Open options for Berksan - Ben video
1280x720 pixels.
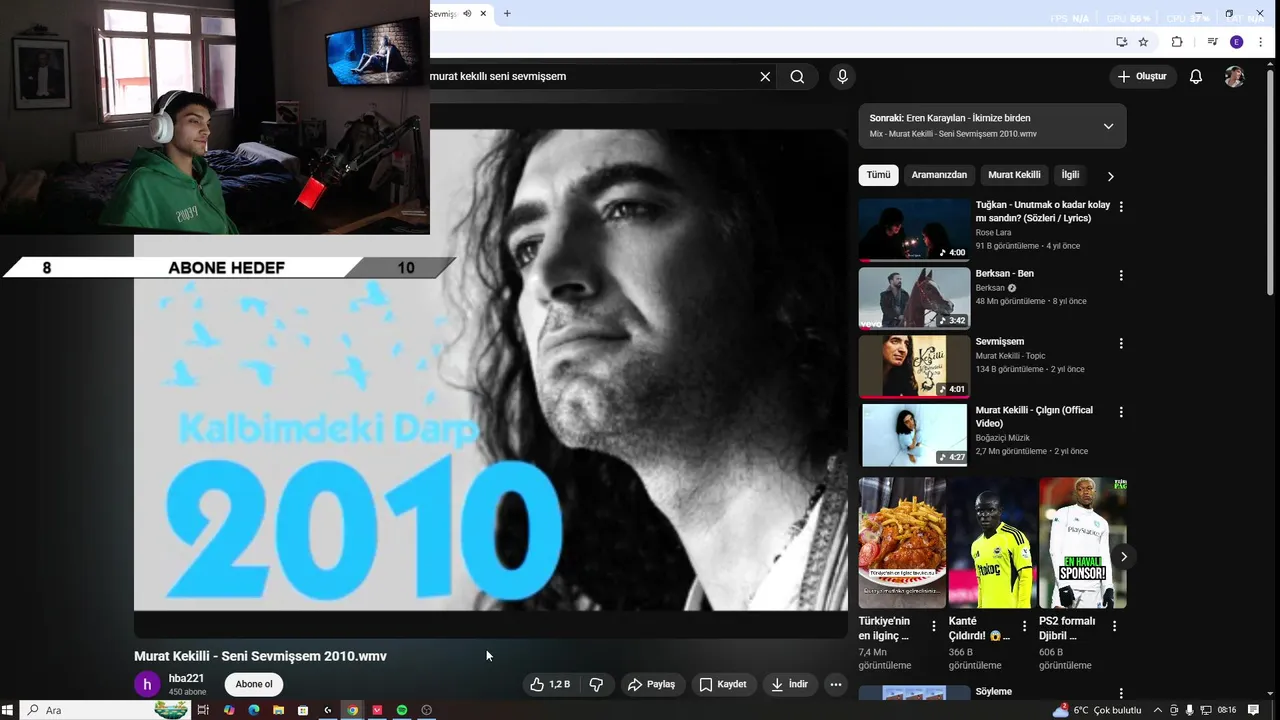(x=1121, y=275)
